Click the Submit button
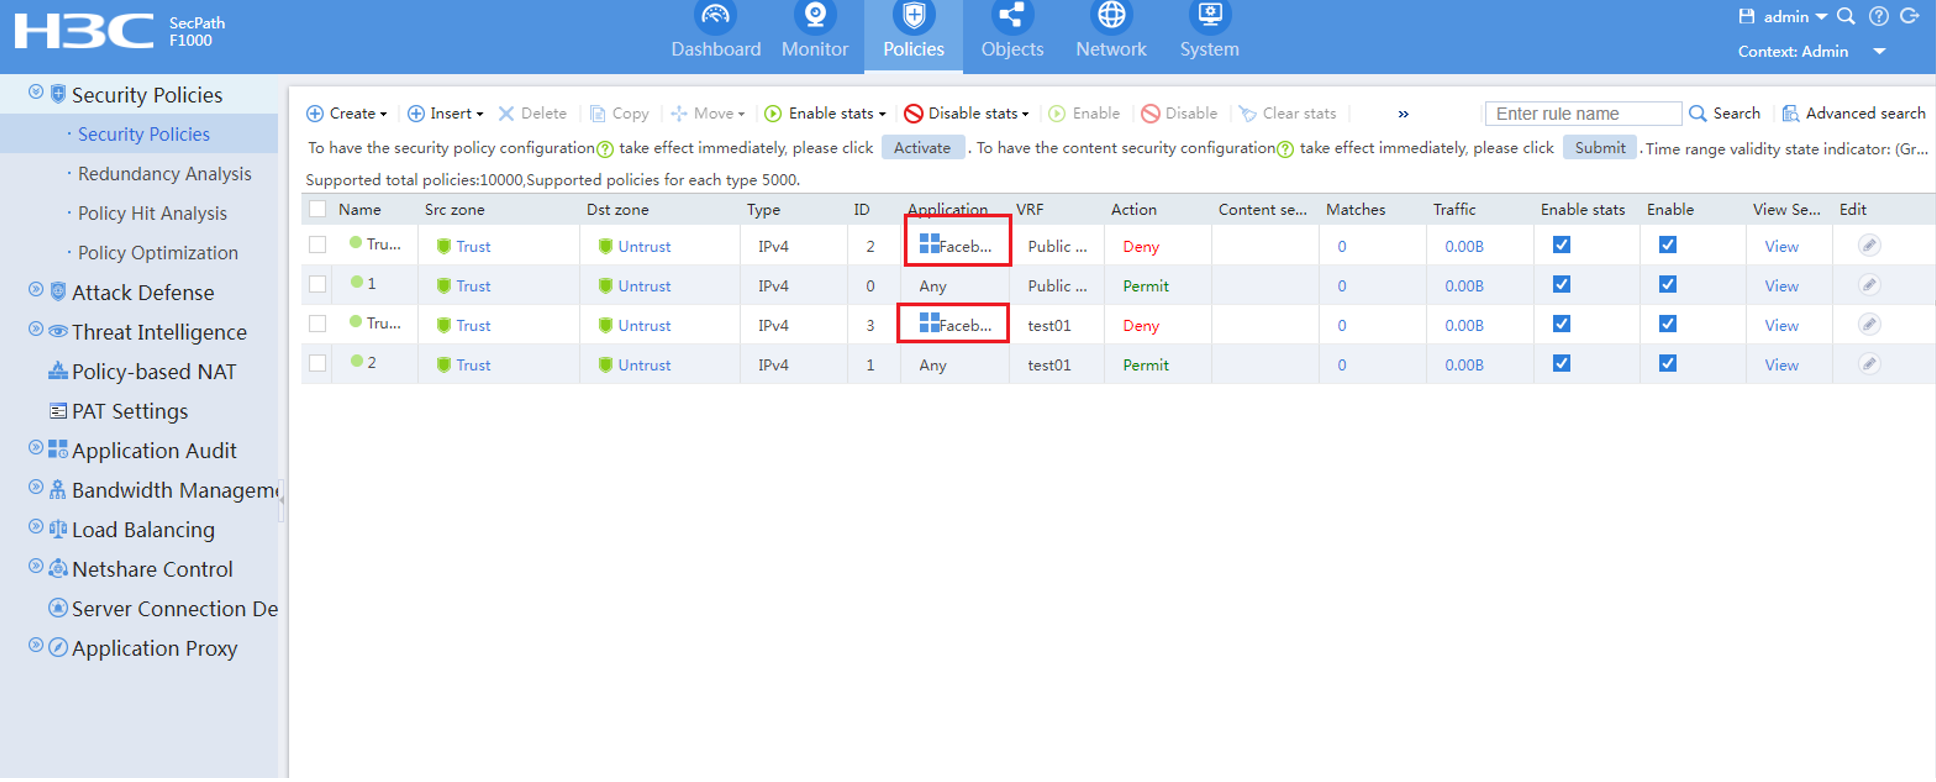Viewport: 1936px width, 782px height. 1600,147
